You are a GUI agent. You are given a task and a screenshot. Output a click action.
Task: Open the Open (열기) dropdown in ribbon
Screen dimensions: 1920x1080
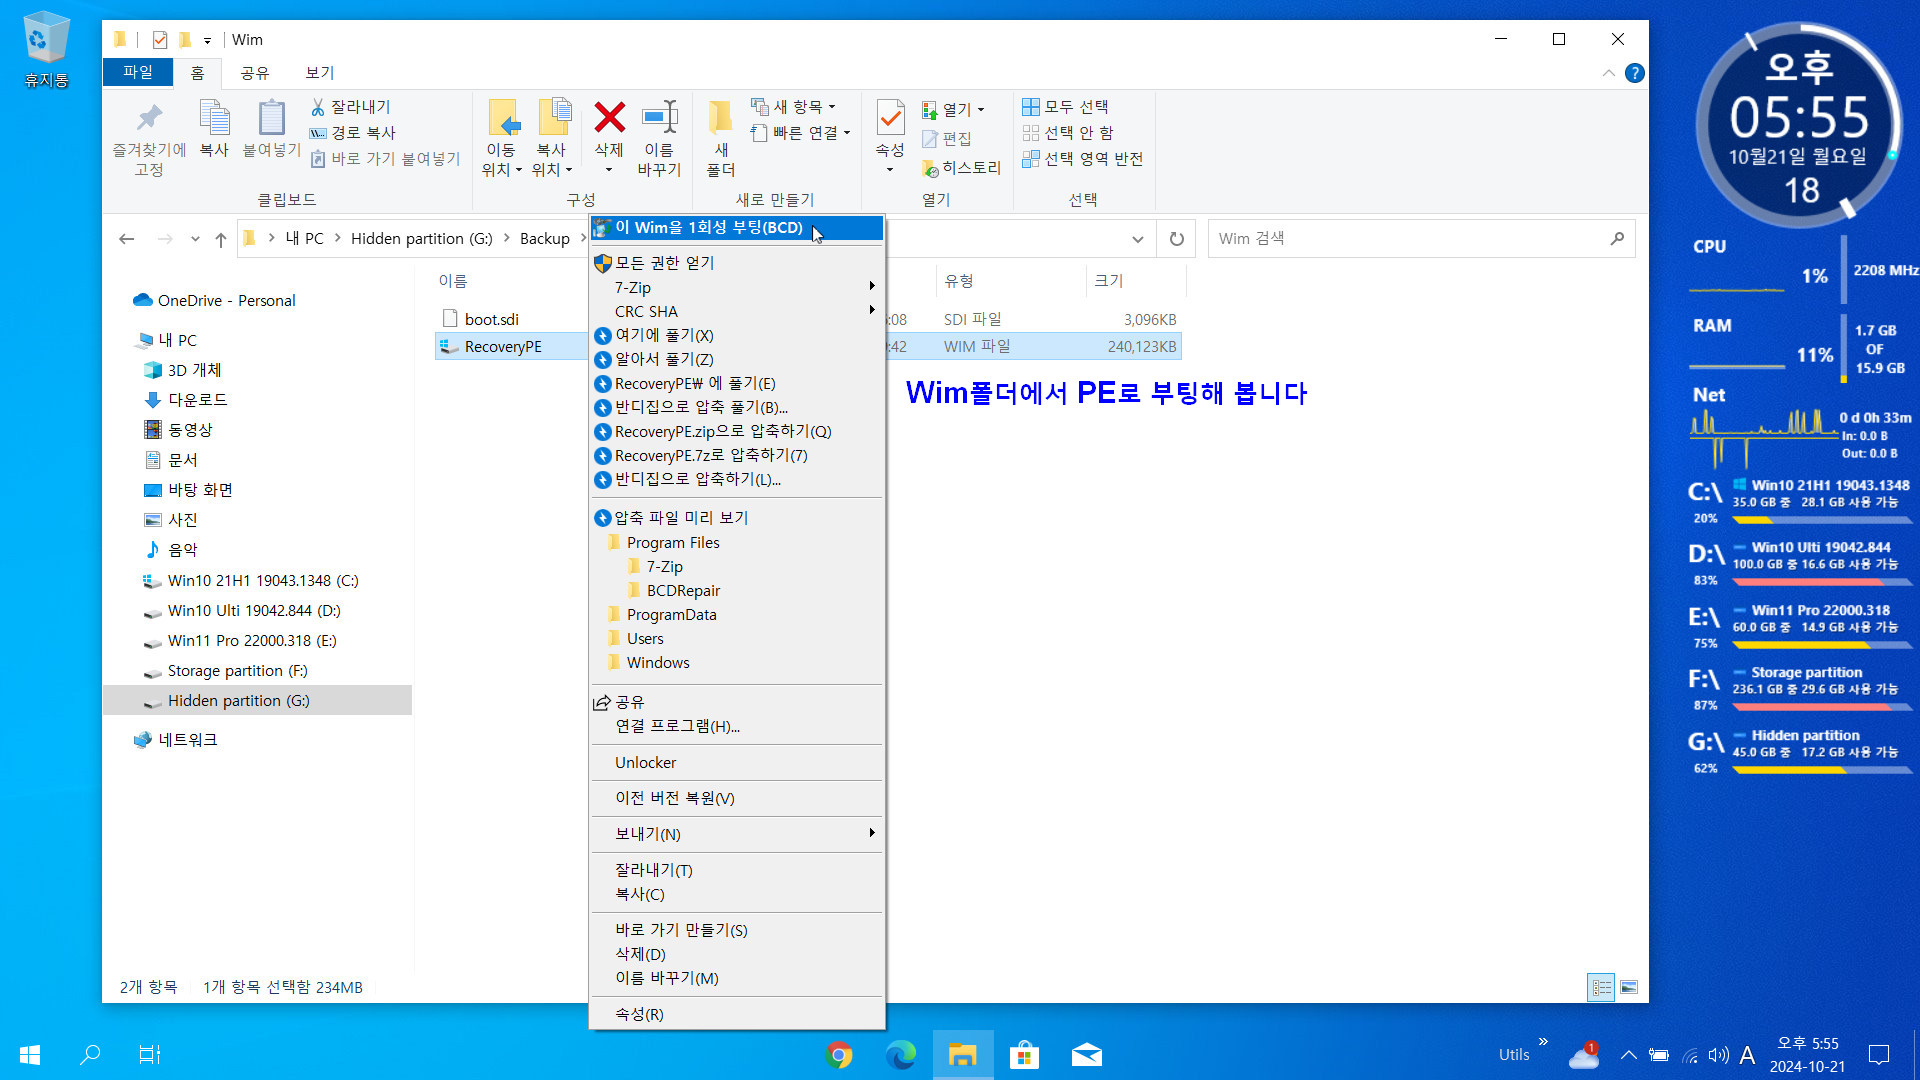[x=954, y=109]
